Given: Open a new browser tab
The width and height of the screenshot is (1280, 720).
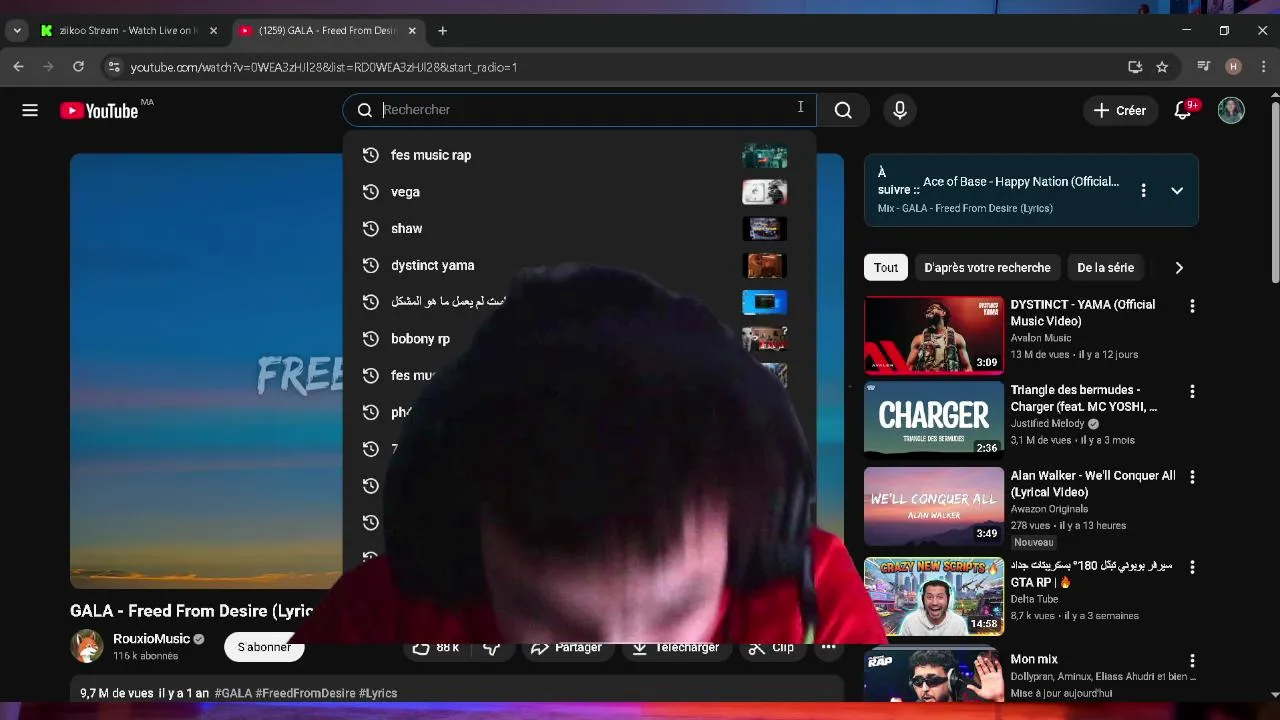Looking at the screenshot, I should tap(442, 31).
